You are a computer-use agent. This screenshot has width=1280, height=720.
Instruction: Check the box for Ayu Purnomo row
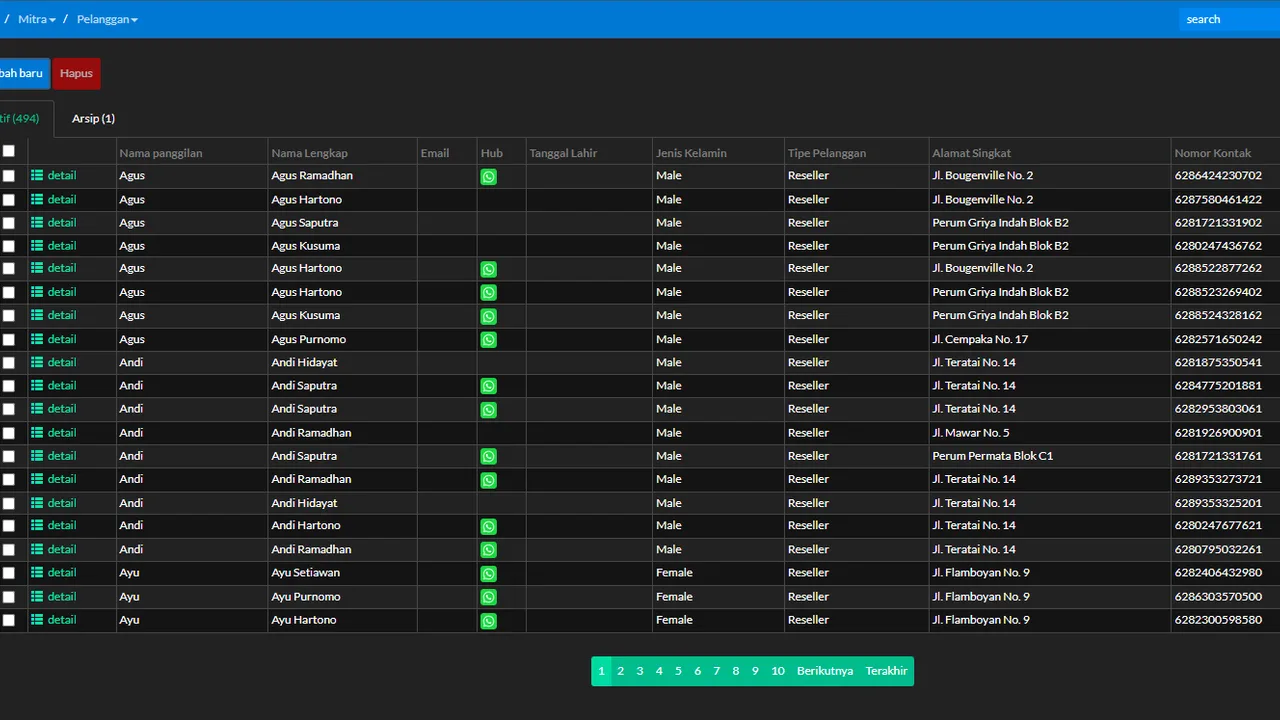pos(9,597)
